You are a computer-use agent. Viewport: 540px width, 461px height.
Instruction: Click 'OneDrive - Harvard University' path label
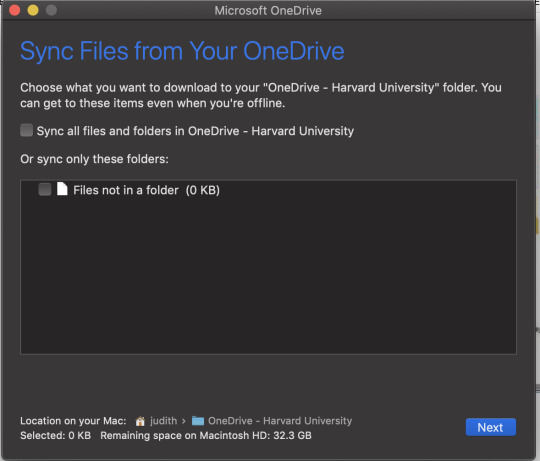[280, 421]
